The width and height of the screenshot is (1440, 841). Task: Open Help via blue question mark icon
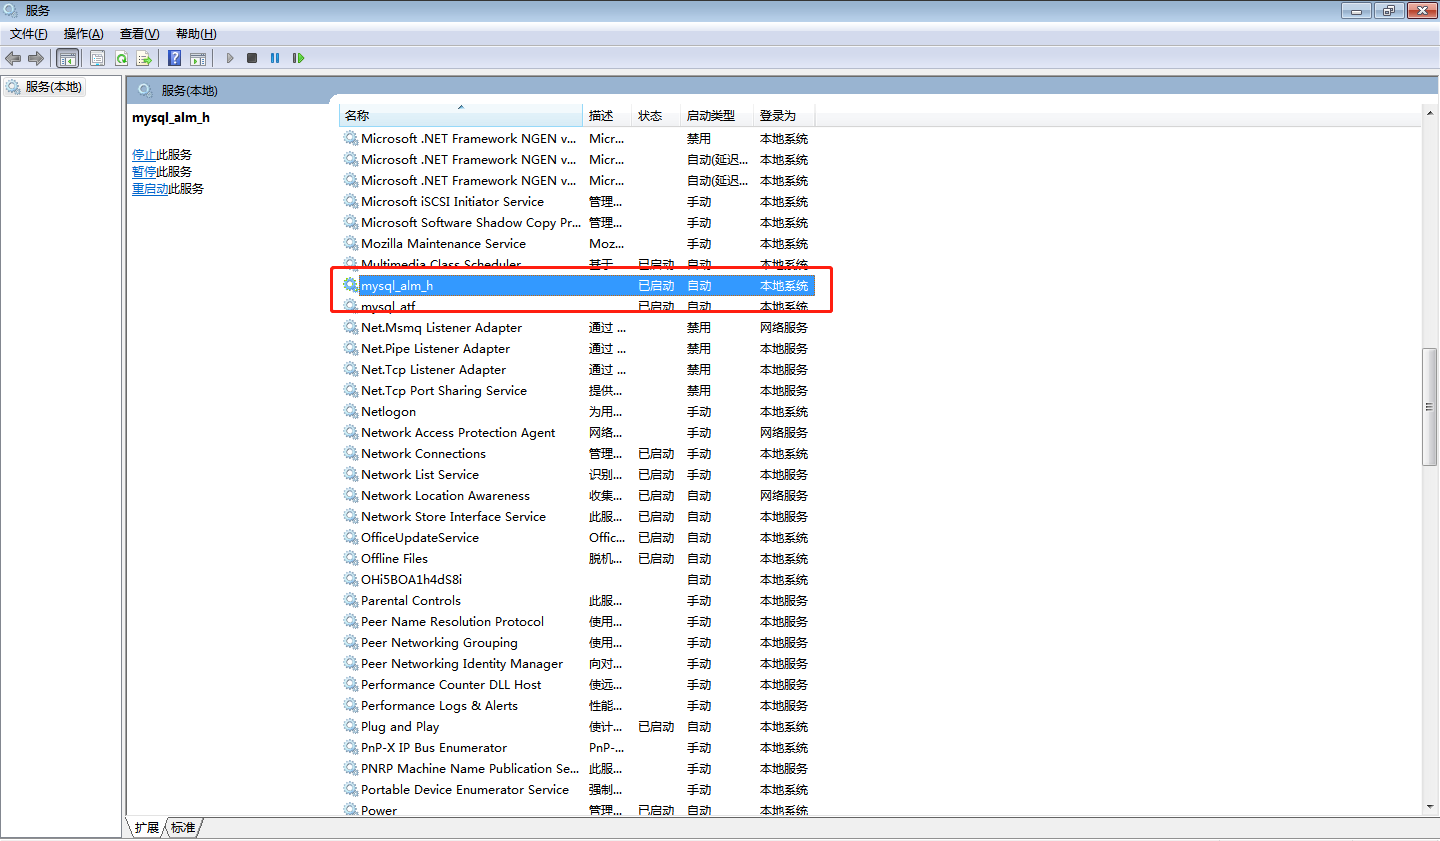click(x=174, y=58)
